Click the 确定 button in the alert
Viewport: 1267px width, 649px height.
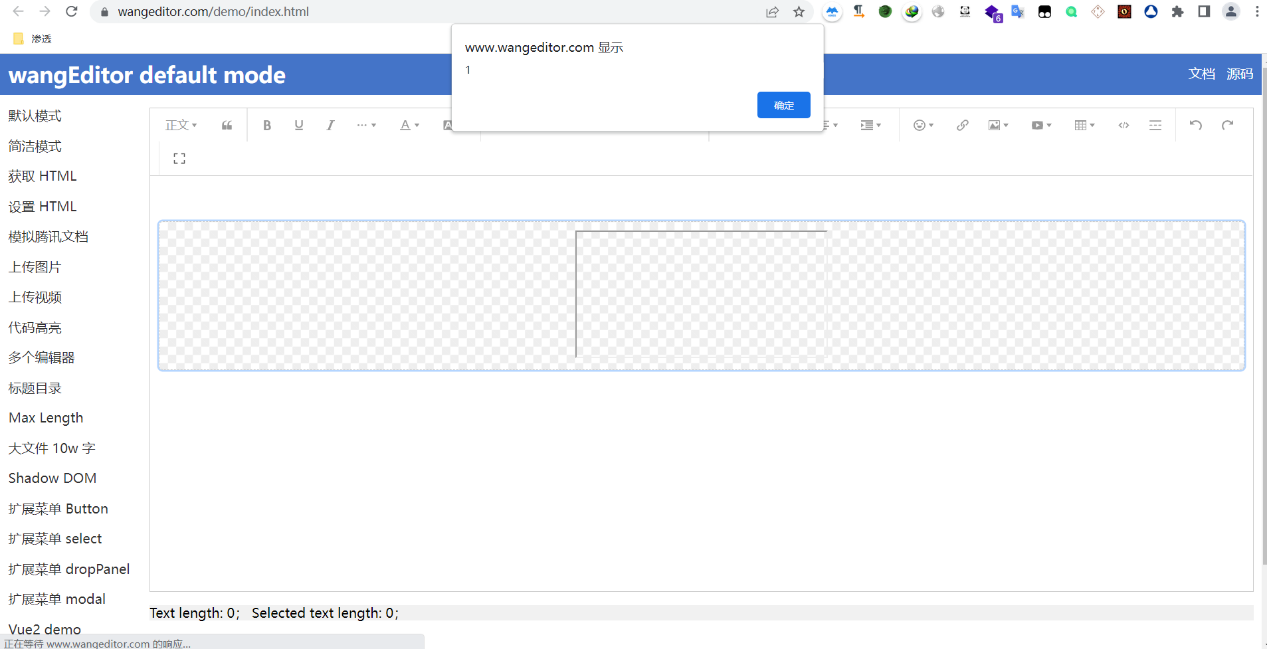point(784,105)
